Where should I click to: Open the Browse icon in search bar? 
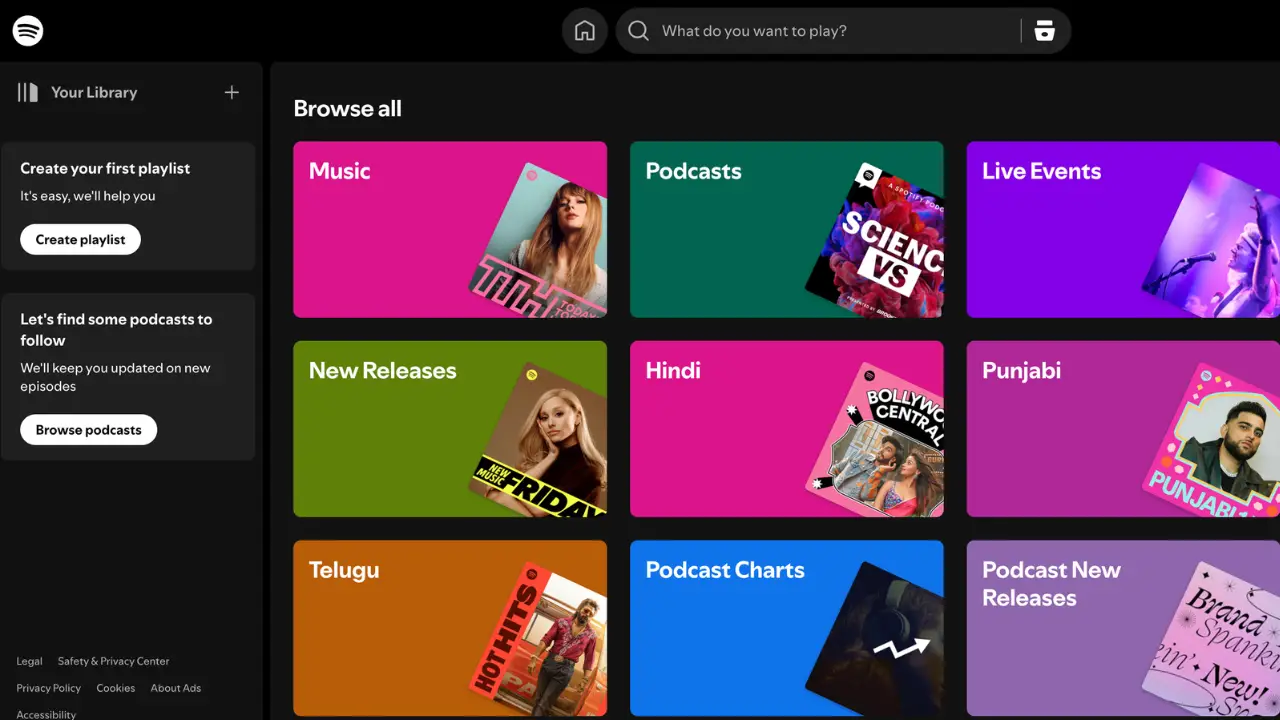pyautogui.click(x=1045, y=31)
